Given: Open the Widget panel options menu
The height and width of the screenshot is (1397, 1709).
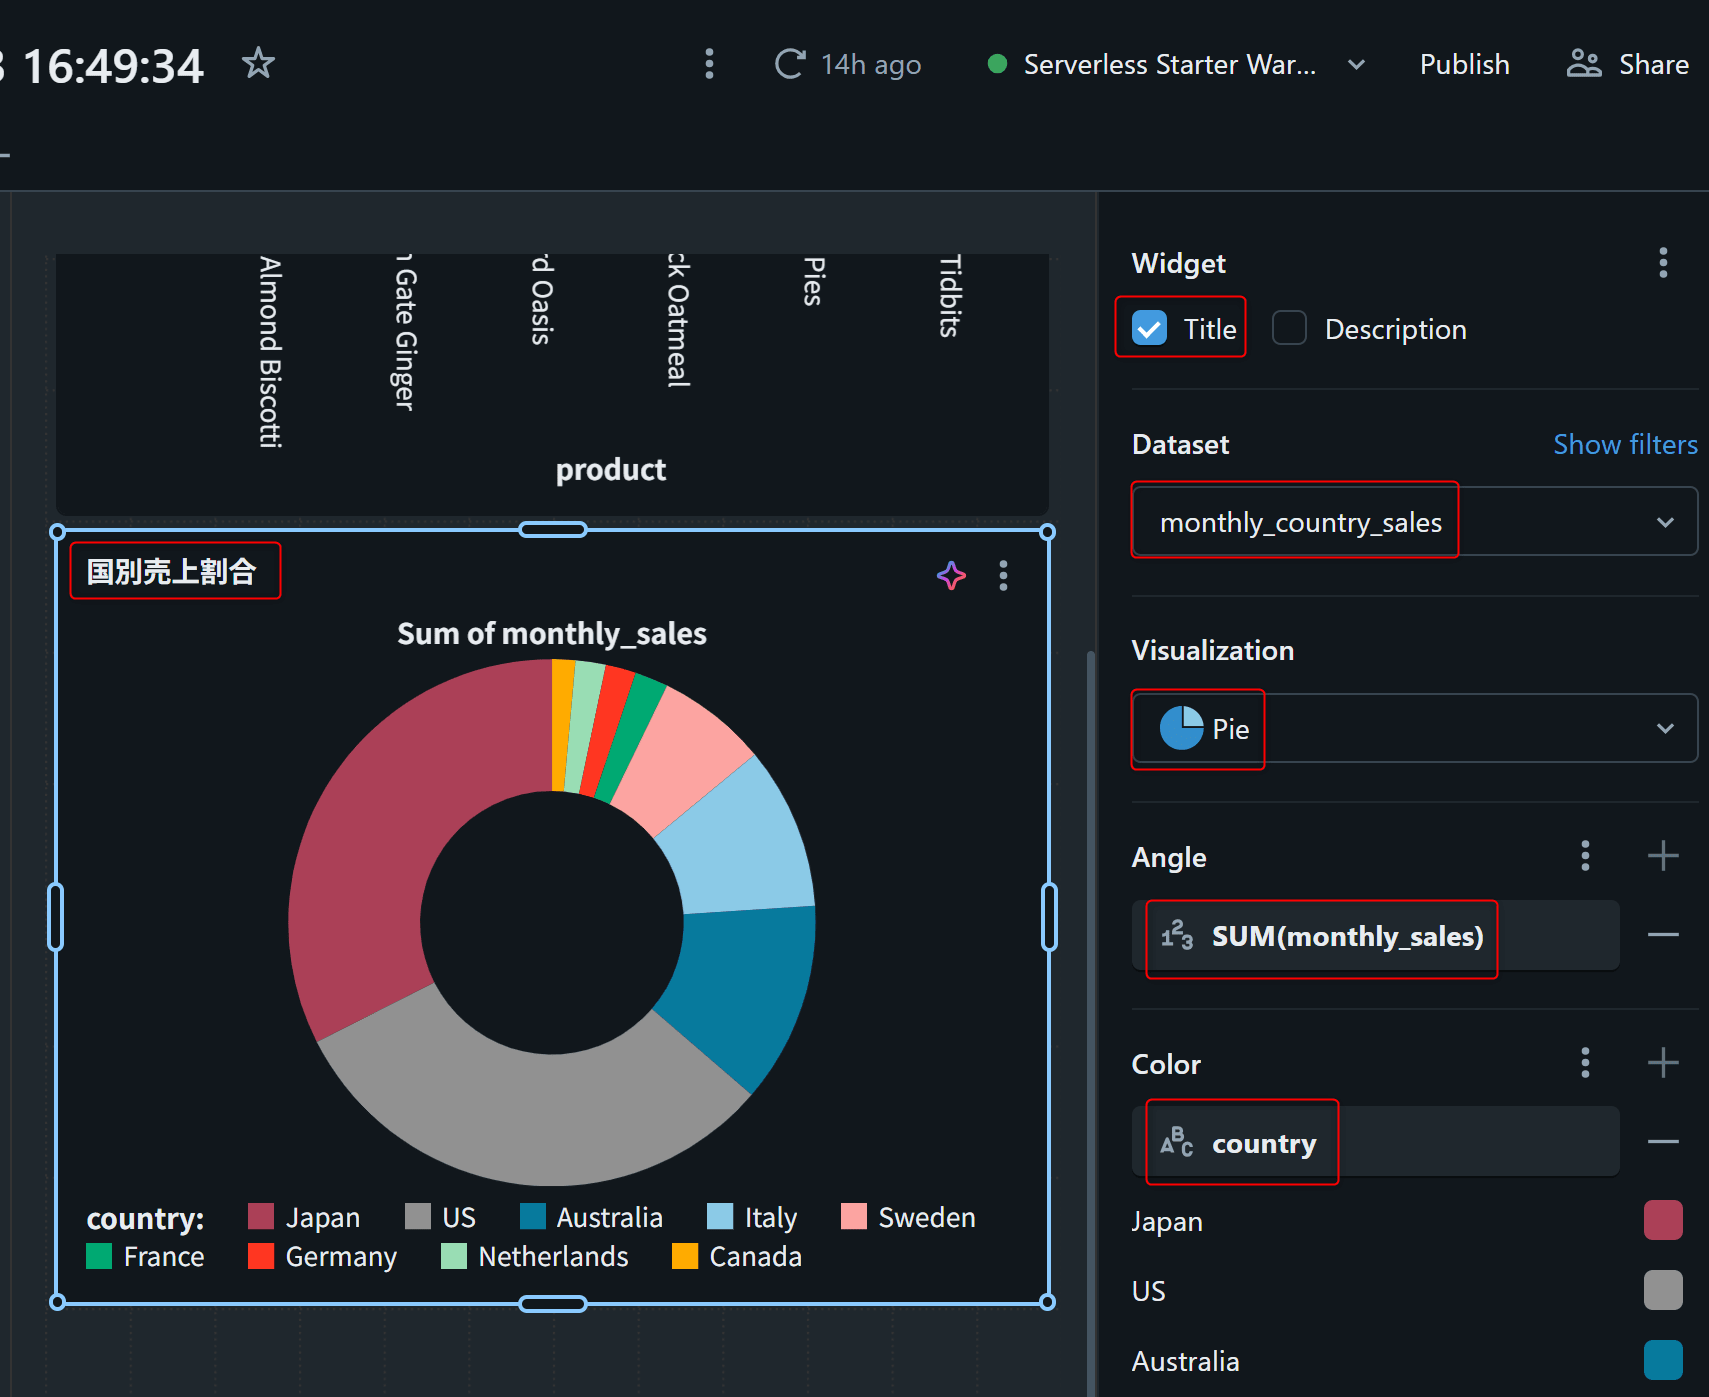Looking at the screenshot, I should tap(1663, 263).
